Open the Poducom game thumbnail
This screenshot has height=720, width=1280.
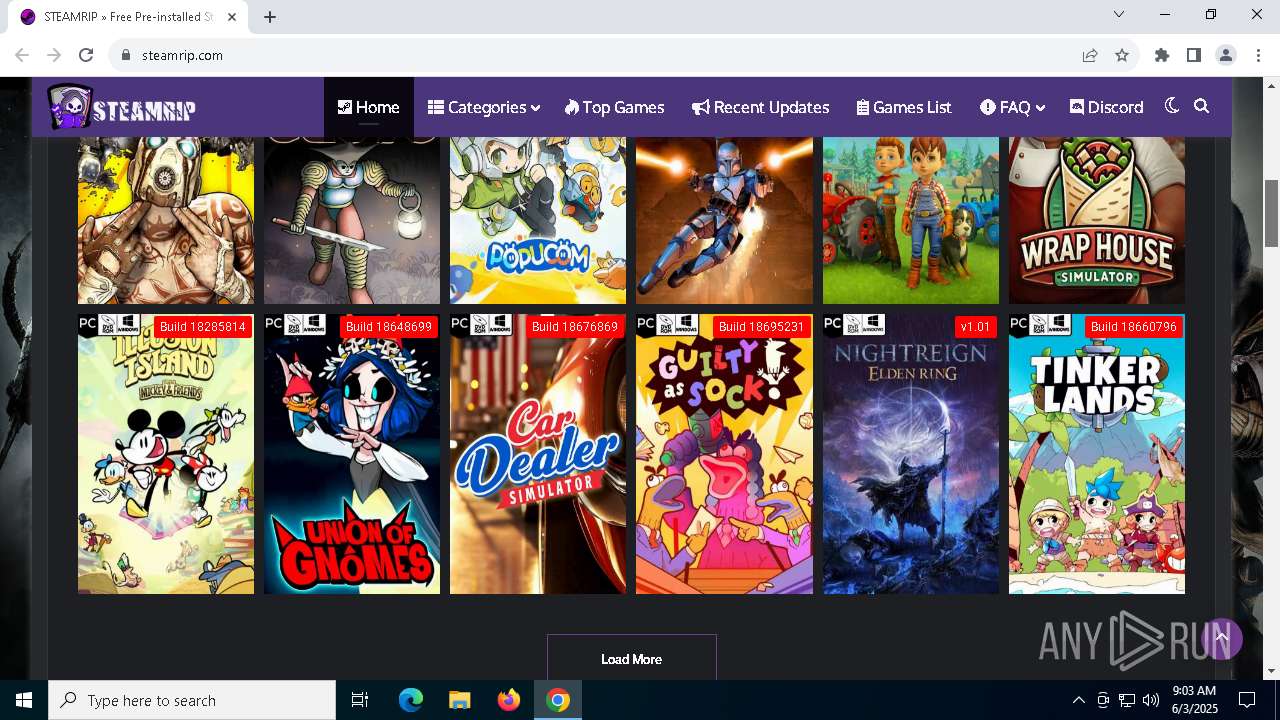coord(538,220)
